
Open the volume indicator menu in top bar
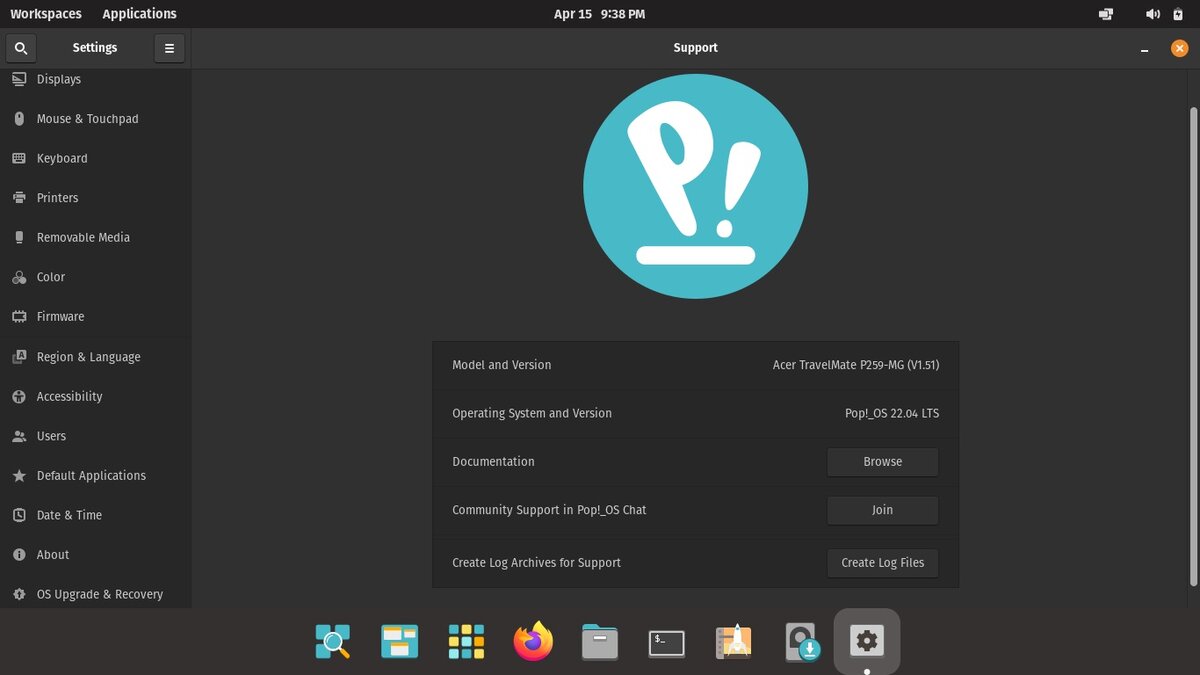1152,14
